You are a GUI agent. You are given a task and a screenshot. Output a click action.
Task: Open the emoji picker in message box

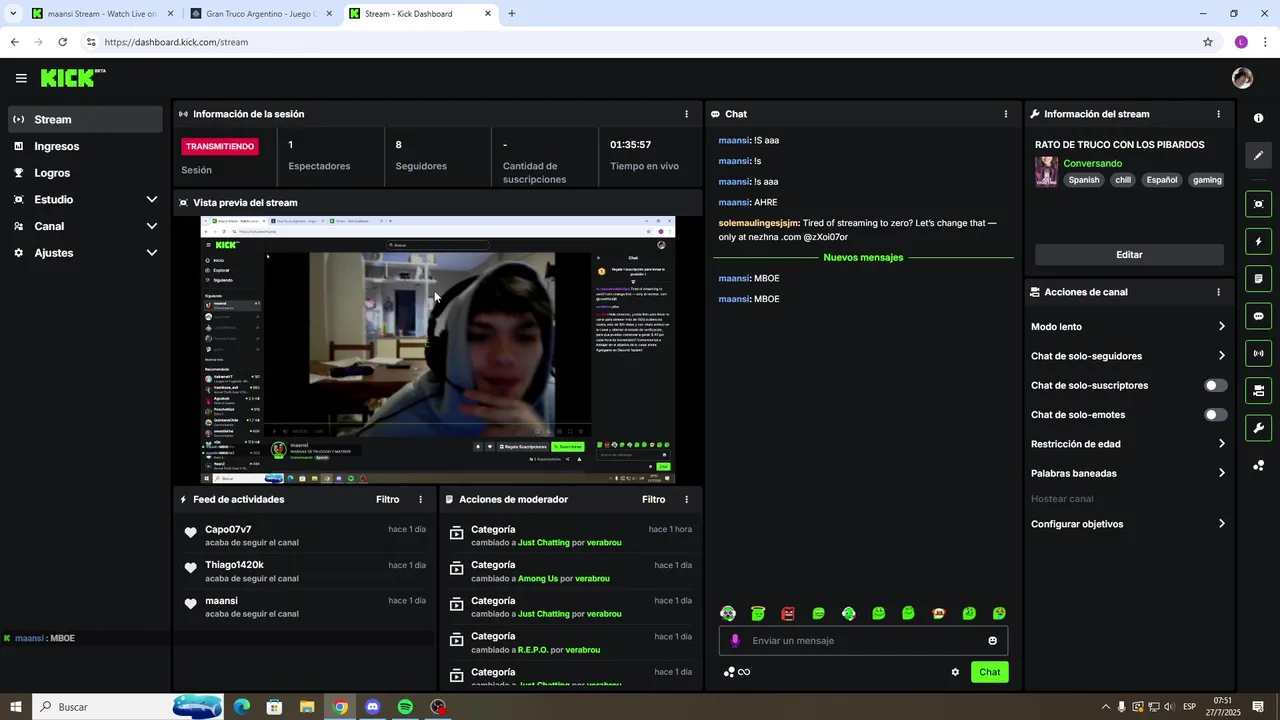[x=992, y=641]
